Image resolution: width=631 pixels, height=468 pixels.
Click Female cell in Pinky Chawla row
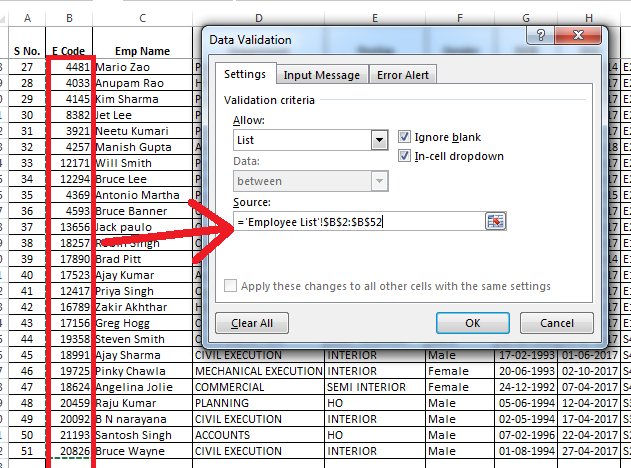pos(460,371)
